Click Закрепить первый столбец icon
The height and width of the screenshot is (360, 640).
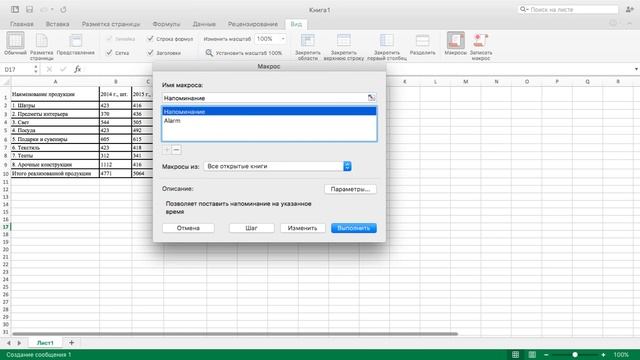(387, 40)
